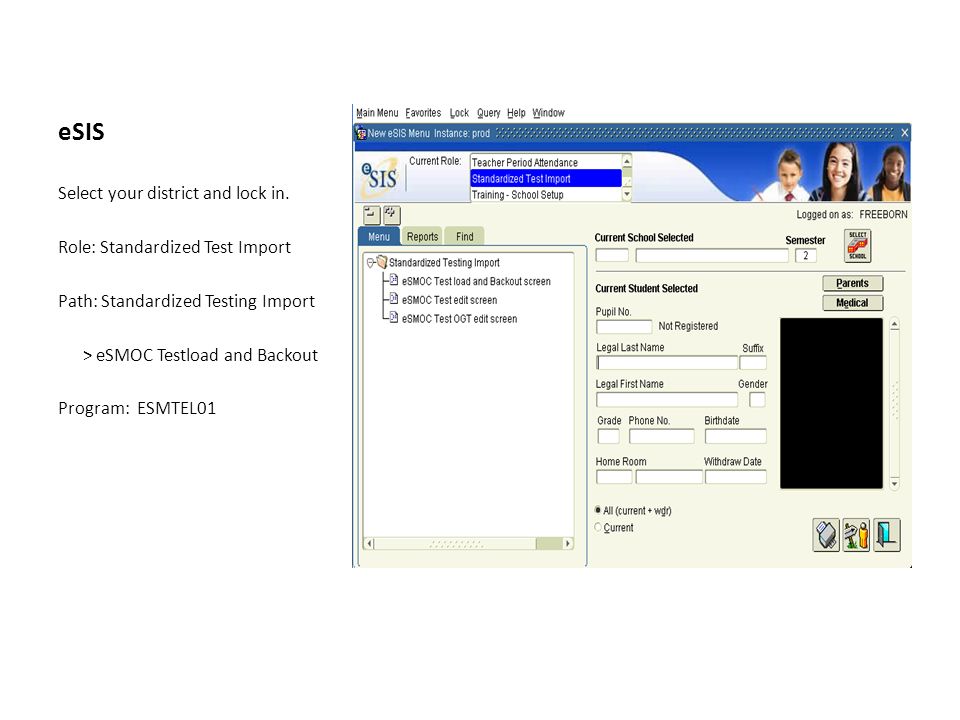Open eSMOC Test edit screen item
The height and width of the screenshot is (720, 960).
(449, 300)
